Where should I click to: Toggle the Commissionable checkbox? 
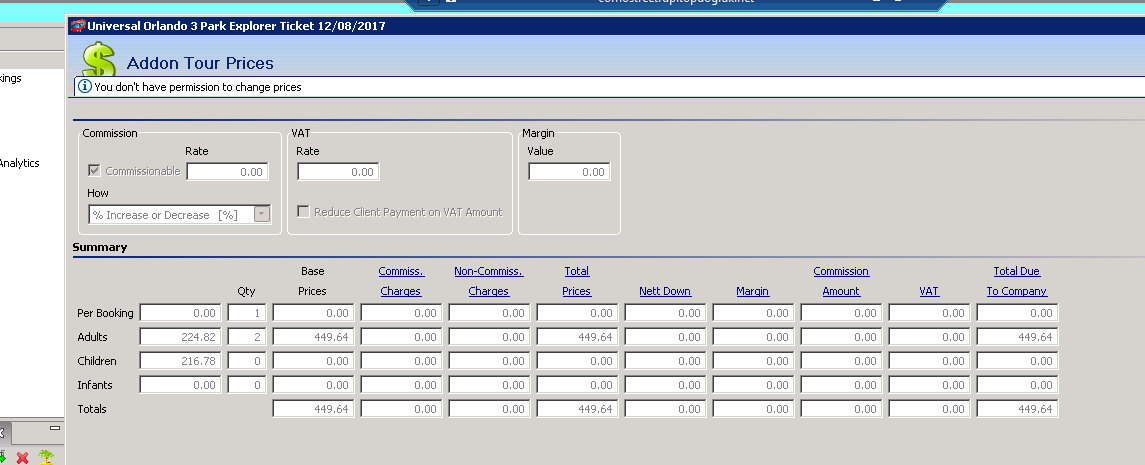[95, 171]
